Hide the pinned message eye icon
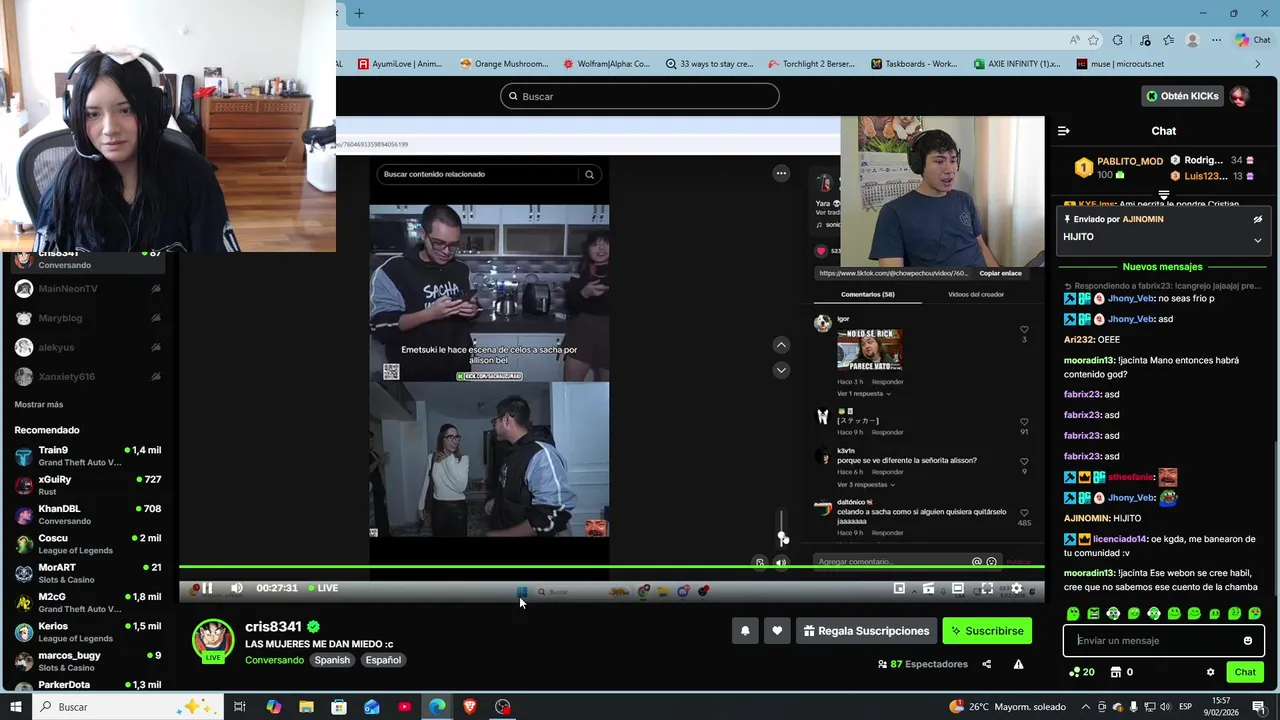The width and height of the screenshot is (1280, 720). click(x=1258, y=219)
